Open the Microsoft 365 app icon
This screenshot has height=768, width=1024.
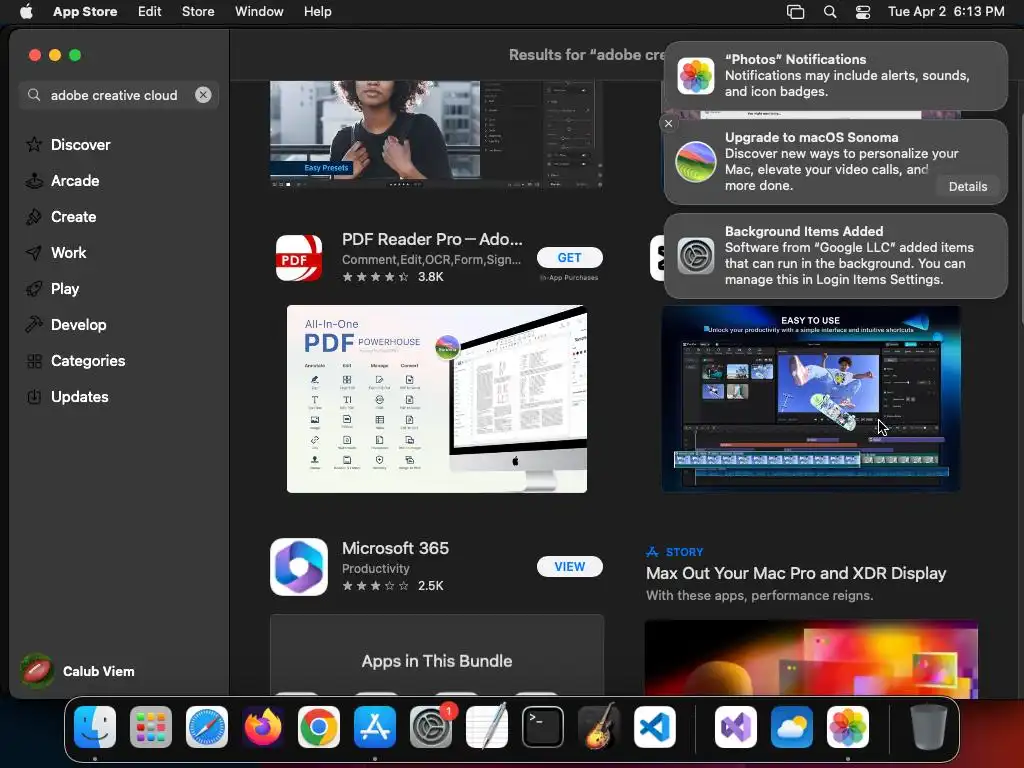pyautogui.click(x=298, y=566)
